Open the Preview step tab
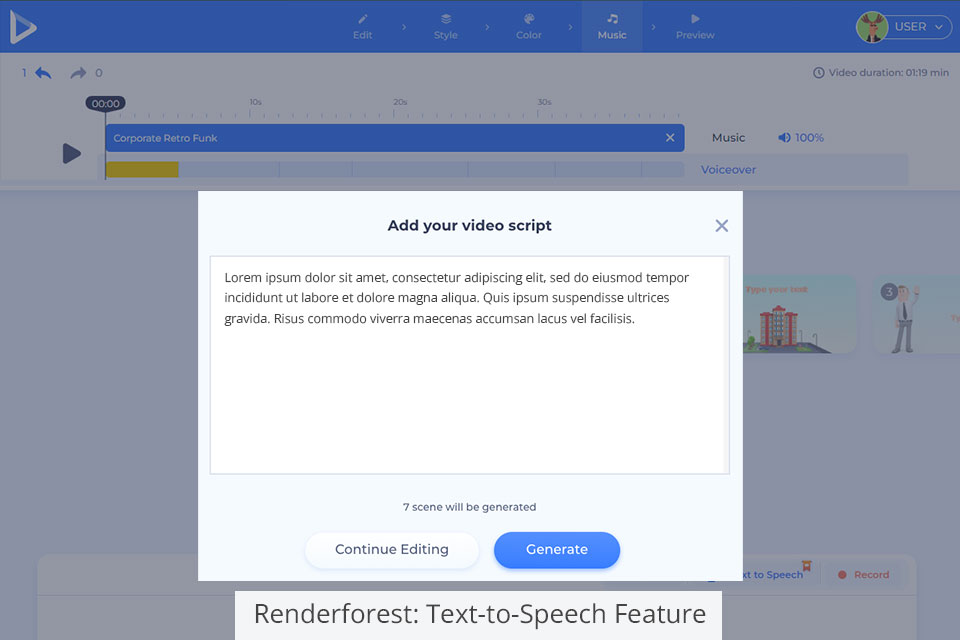This screenshot has height=640, width=960. (695, 27)
